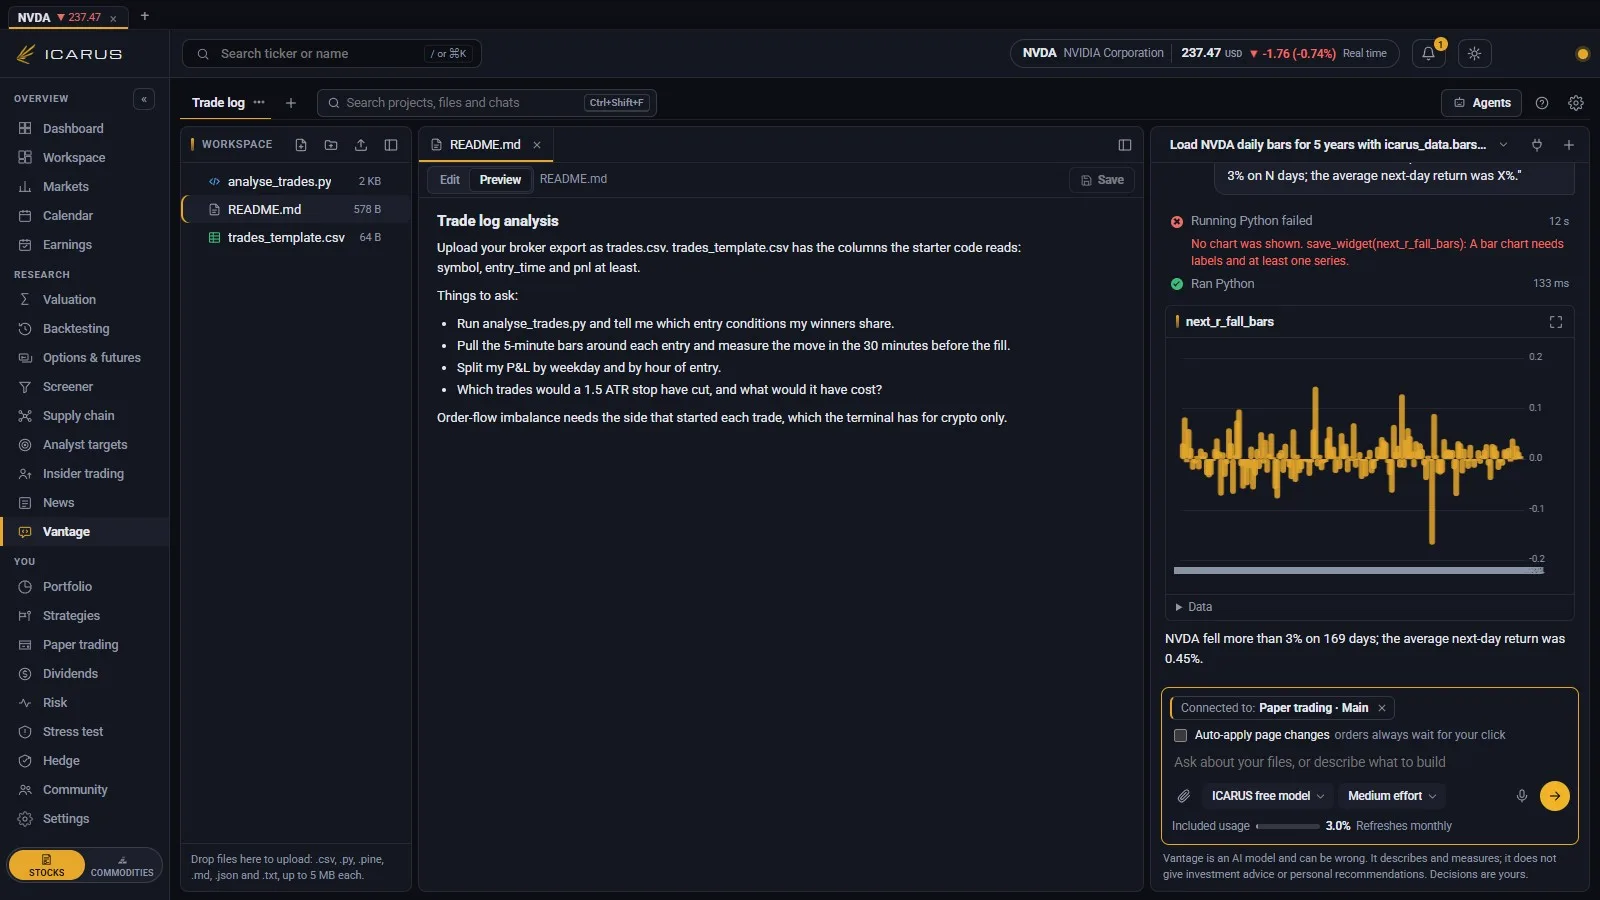Image resolution: width=1600 pixels, height=900 pixels.
Task: Activate the microphone voice input
Action: 1522,796
